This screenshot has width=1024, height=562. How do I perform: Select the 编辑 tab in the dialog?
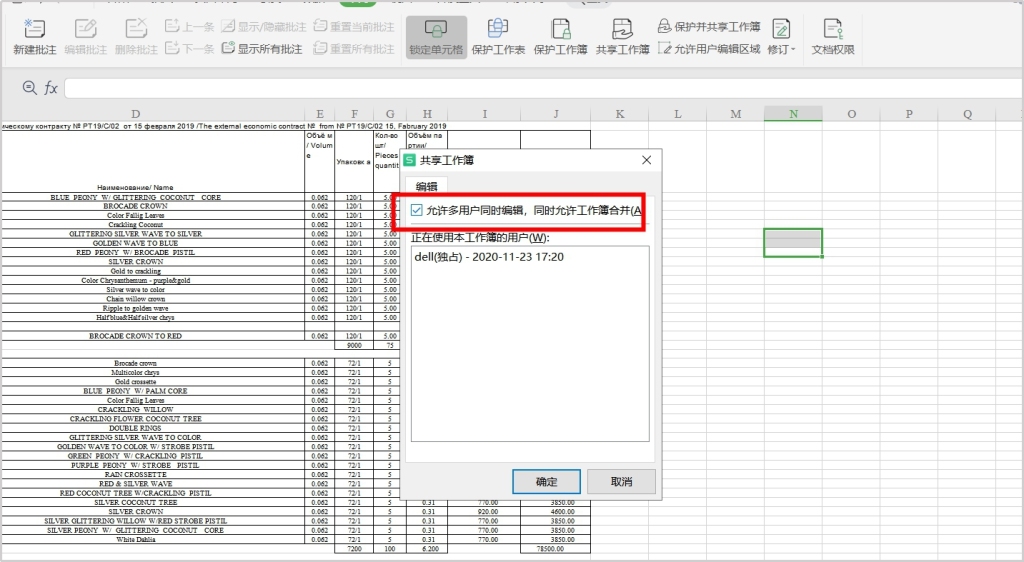[x=426, y=187]
